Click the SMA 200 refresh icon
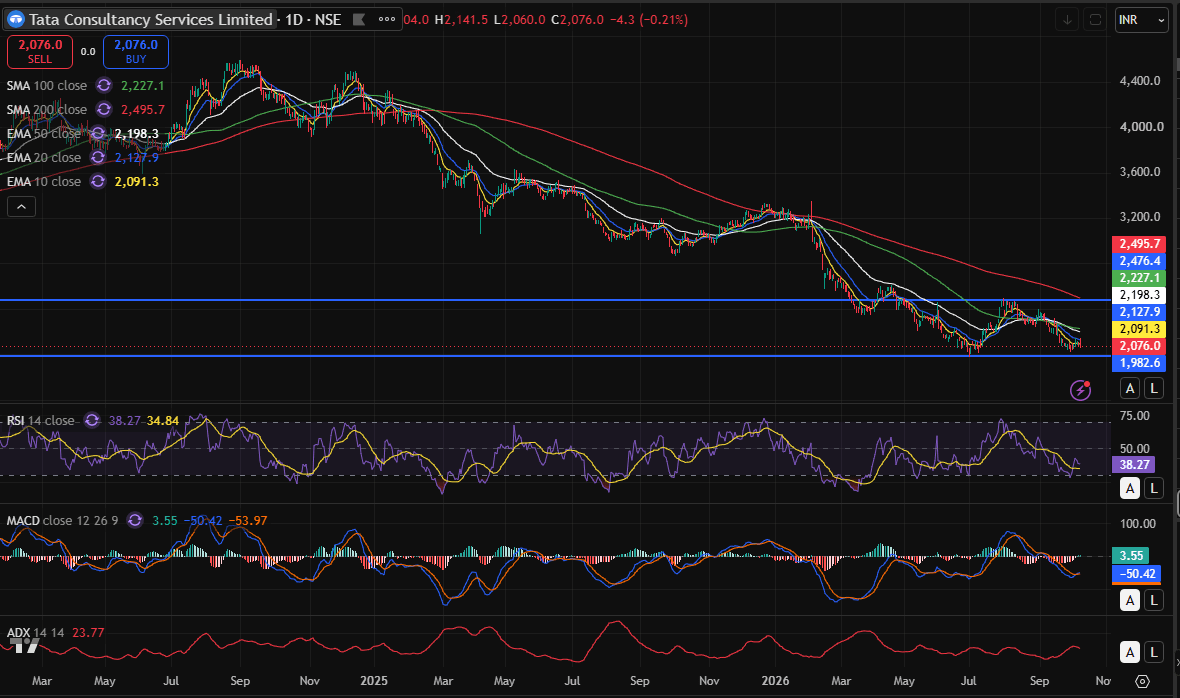 point(104,110)
